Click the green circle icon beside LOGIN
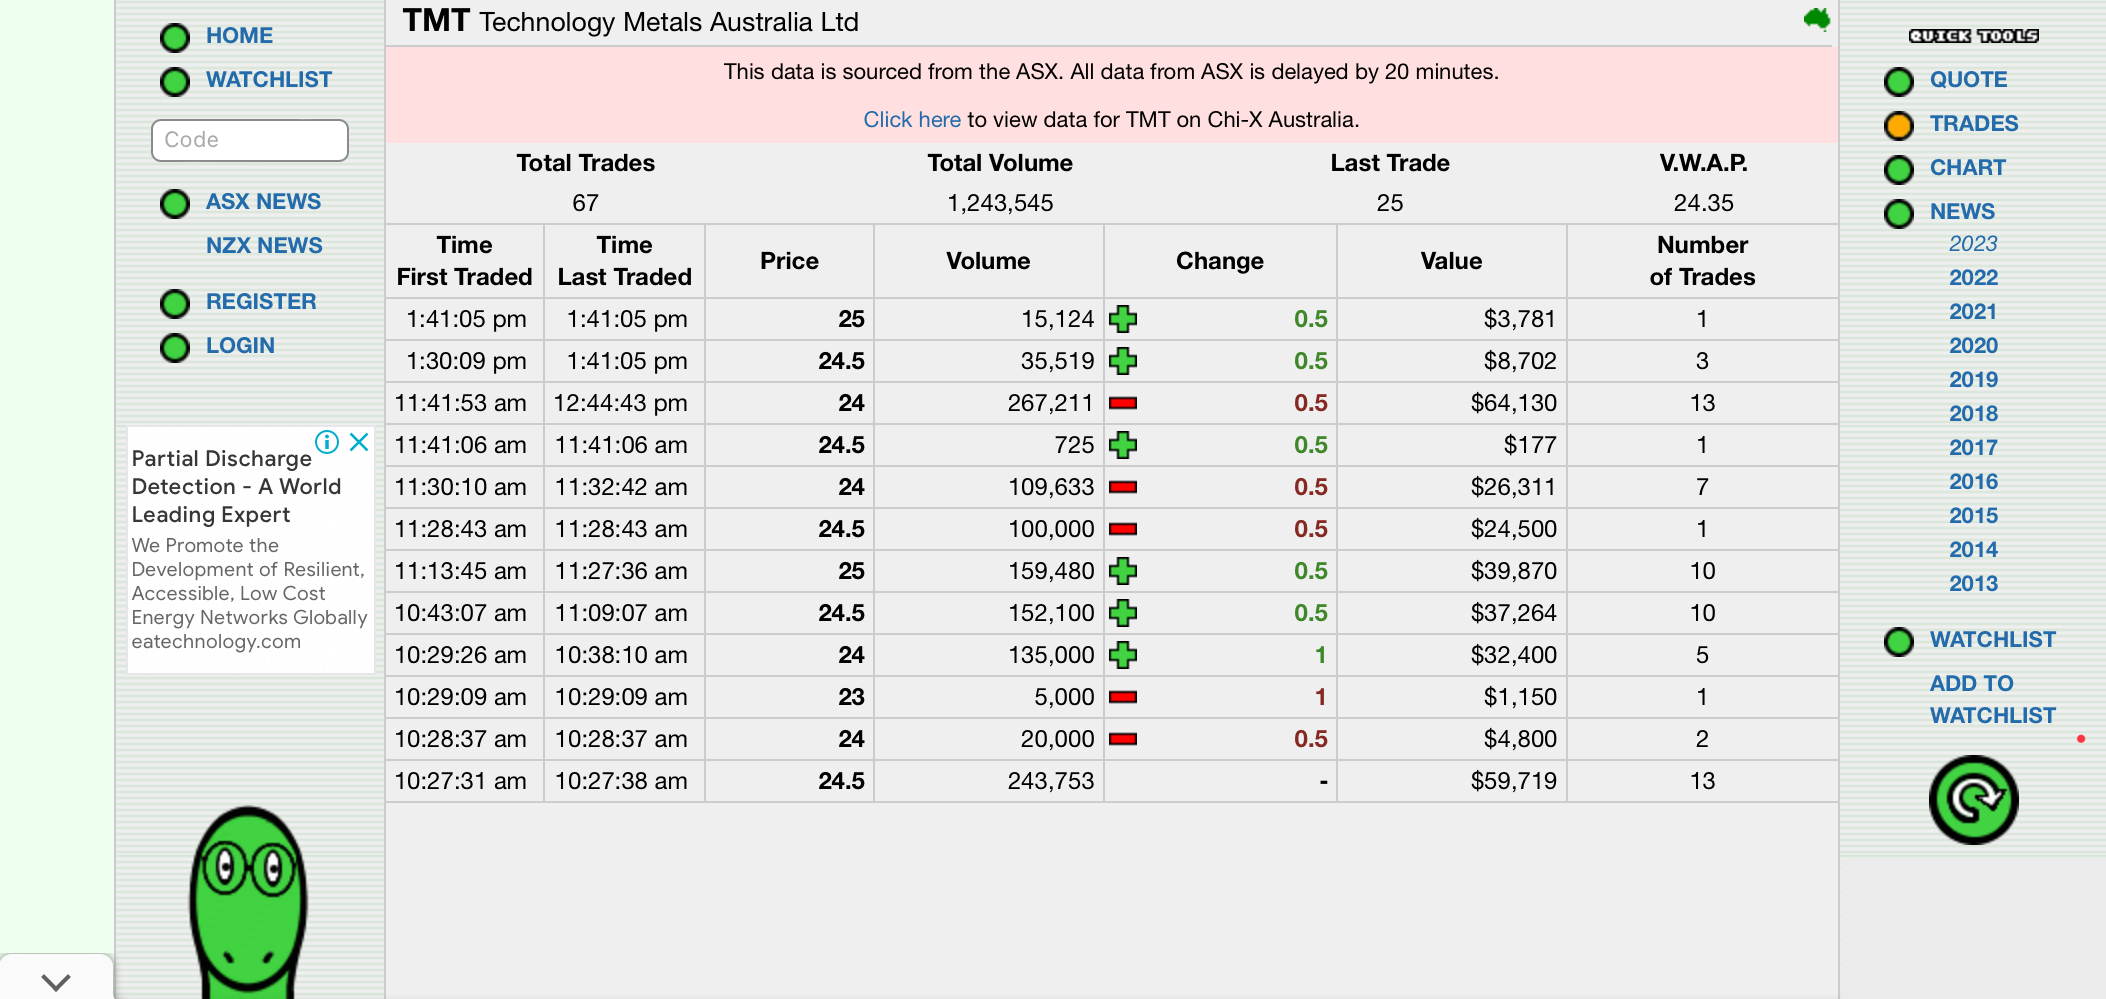This screenshot has width=2106, height=999. coord(175,348)
